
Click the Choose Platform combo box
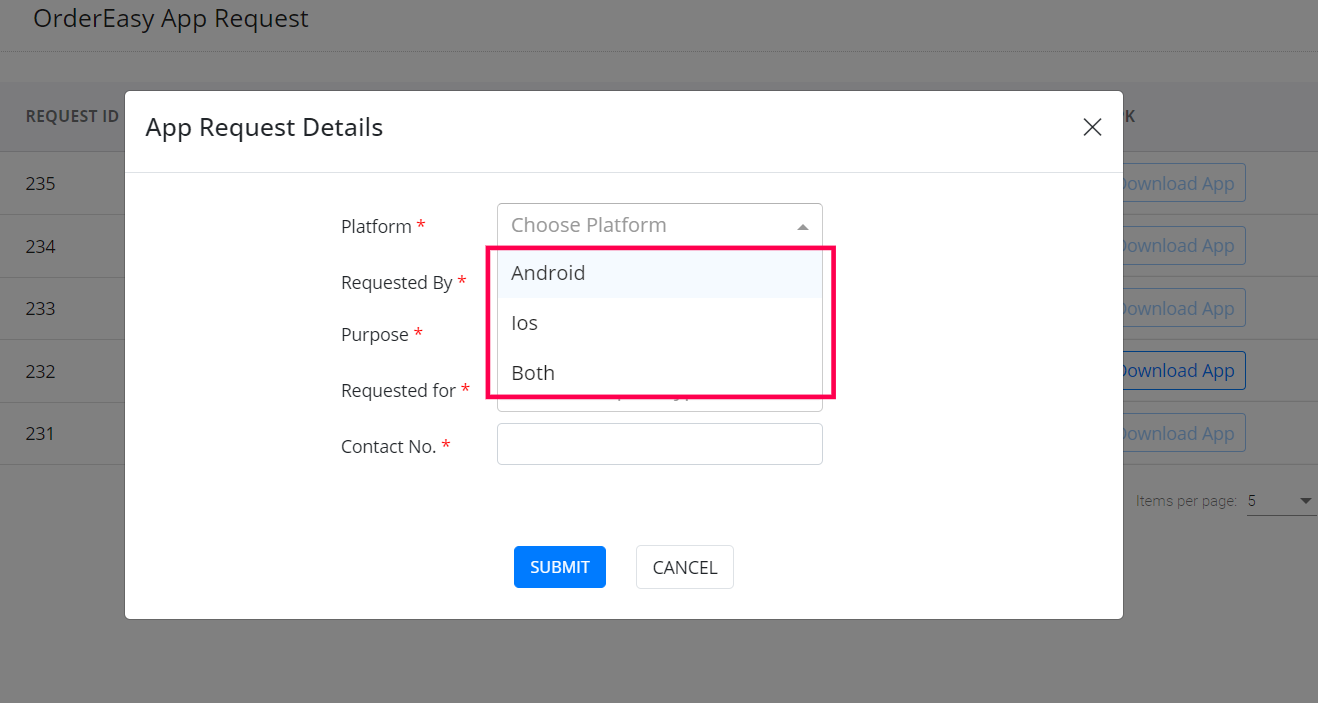pos(650,225)
